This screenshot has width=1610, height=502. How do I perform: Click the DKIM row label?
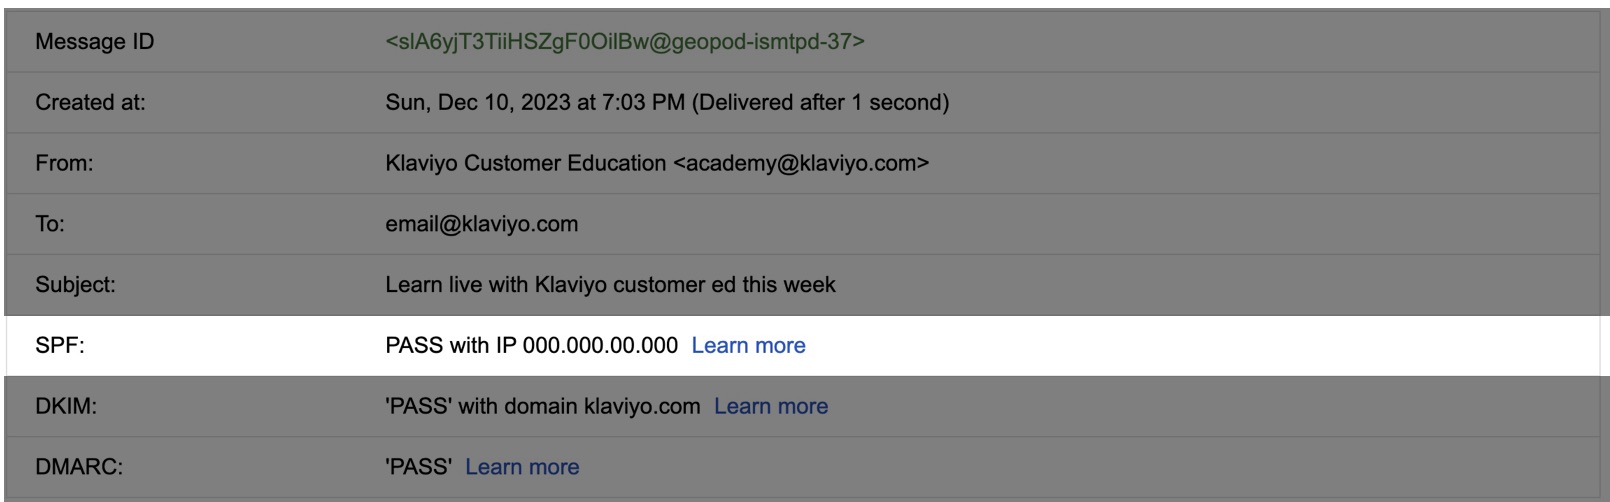coord(66,407)
